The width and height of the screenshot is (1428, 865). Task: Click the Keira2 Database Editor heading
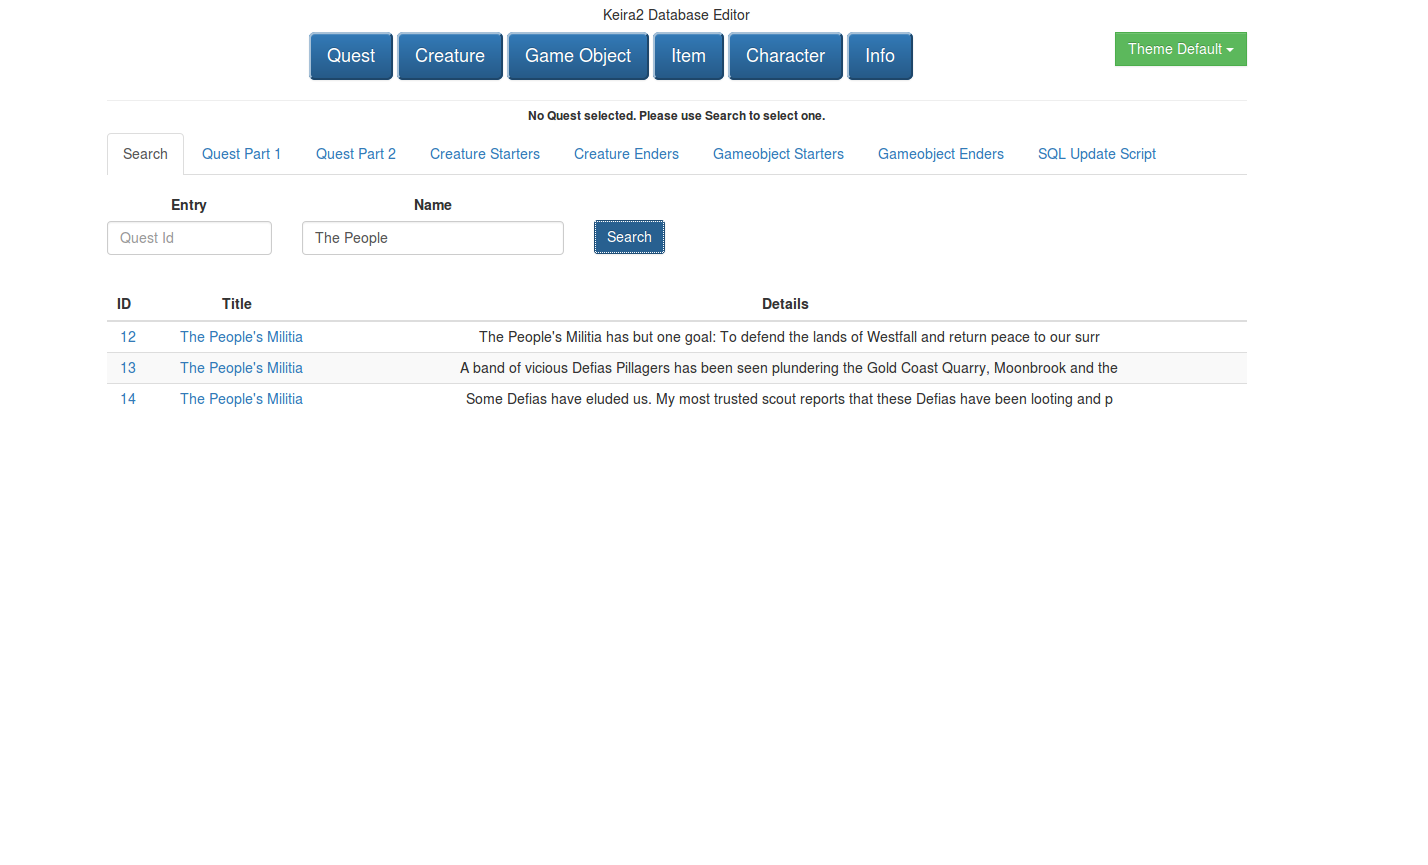pyautogui.click(x=676, y=15)
